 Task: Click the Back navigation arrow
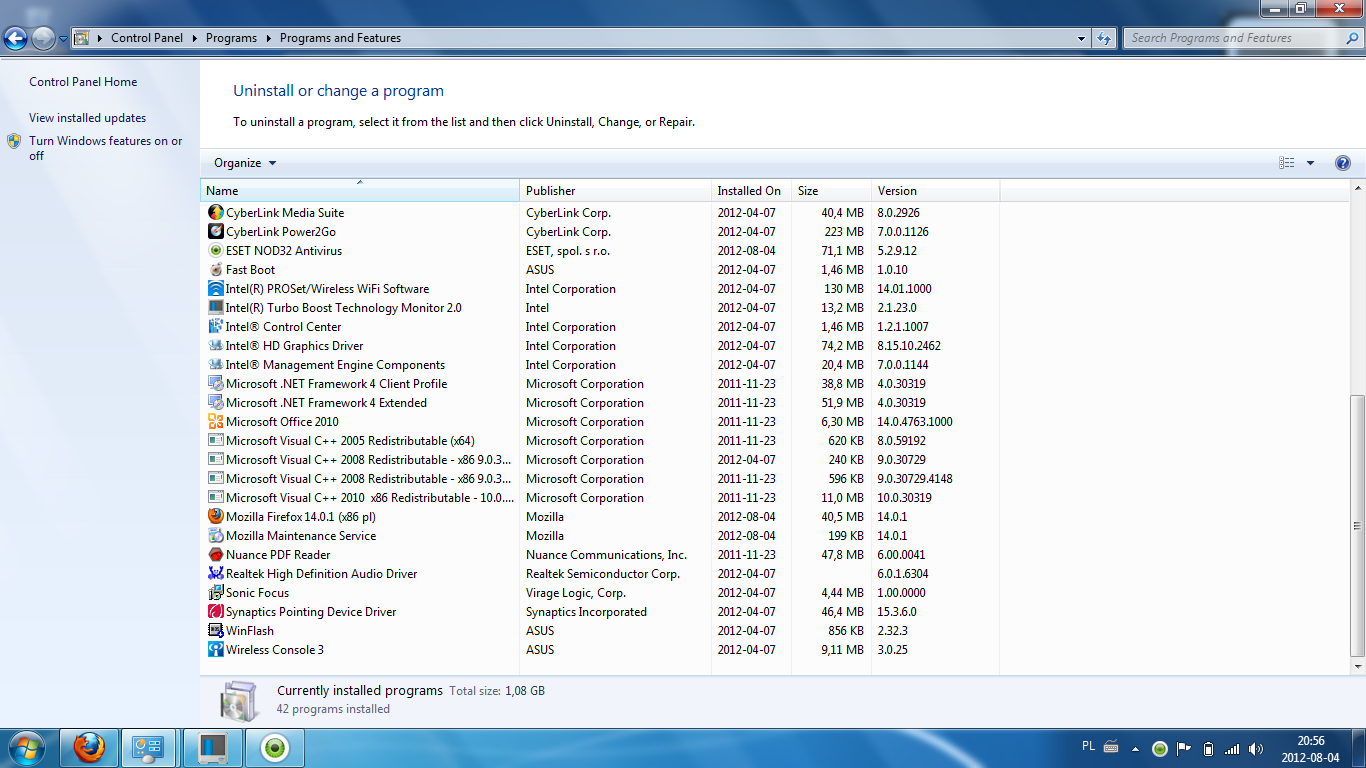(x=16, y=39)
